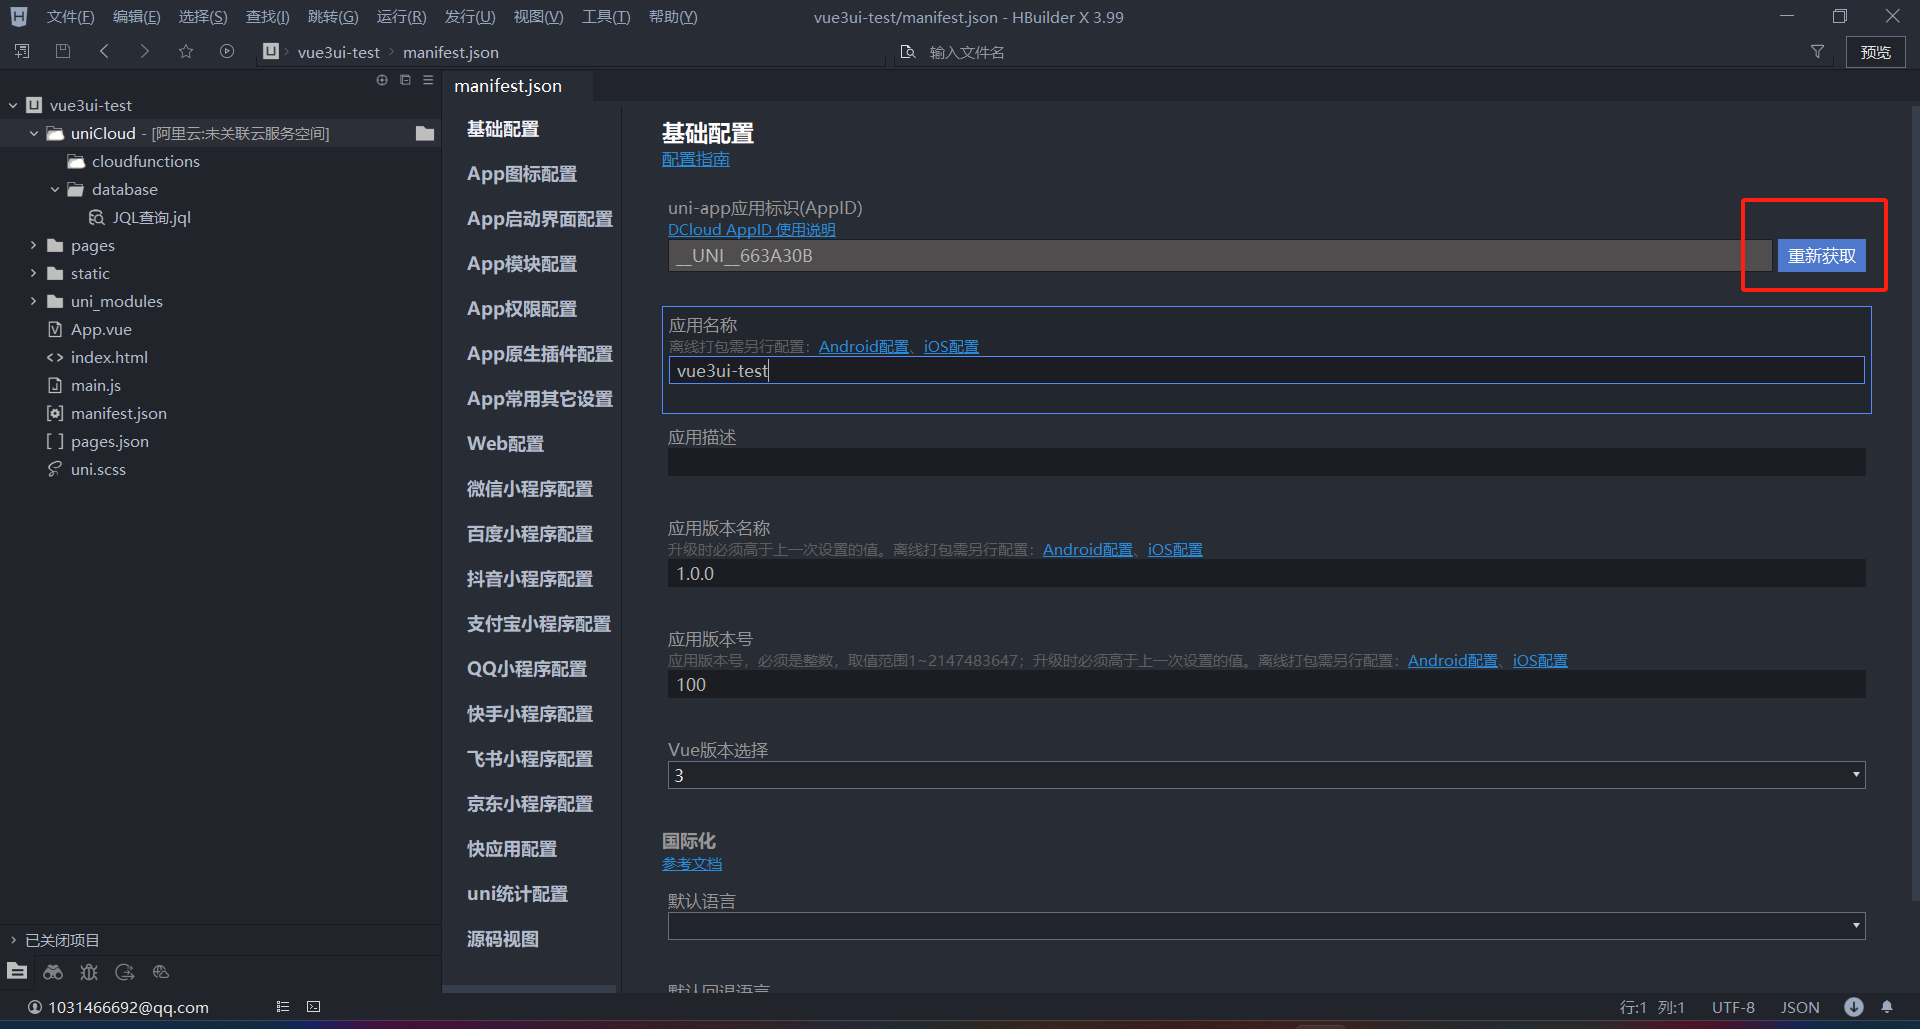Click the 应用描述 input field
The height and width of the screenshot is (1029, 1920).
click(x=1266, y=462)
